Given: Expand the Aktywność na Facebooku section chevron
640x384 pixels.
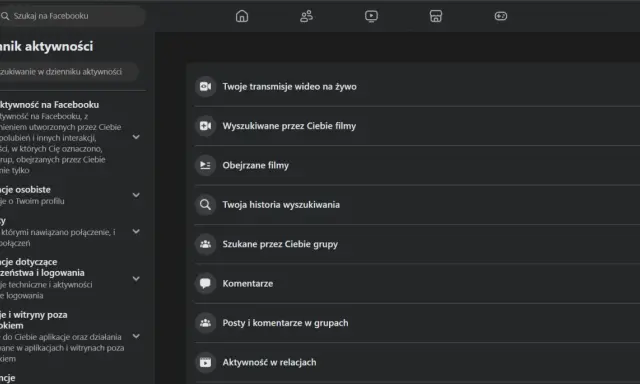Looking at the screenshot, I should [136, 137].
